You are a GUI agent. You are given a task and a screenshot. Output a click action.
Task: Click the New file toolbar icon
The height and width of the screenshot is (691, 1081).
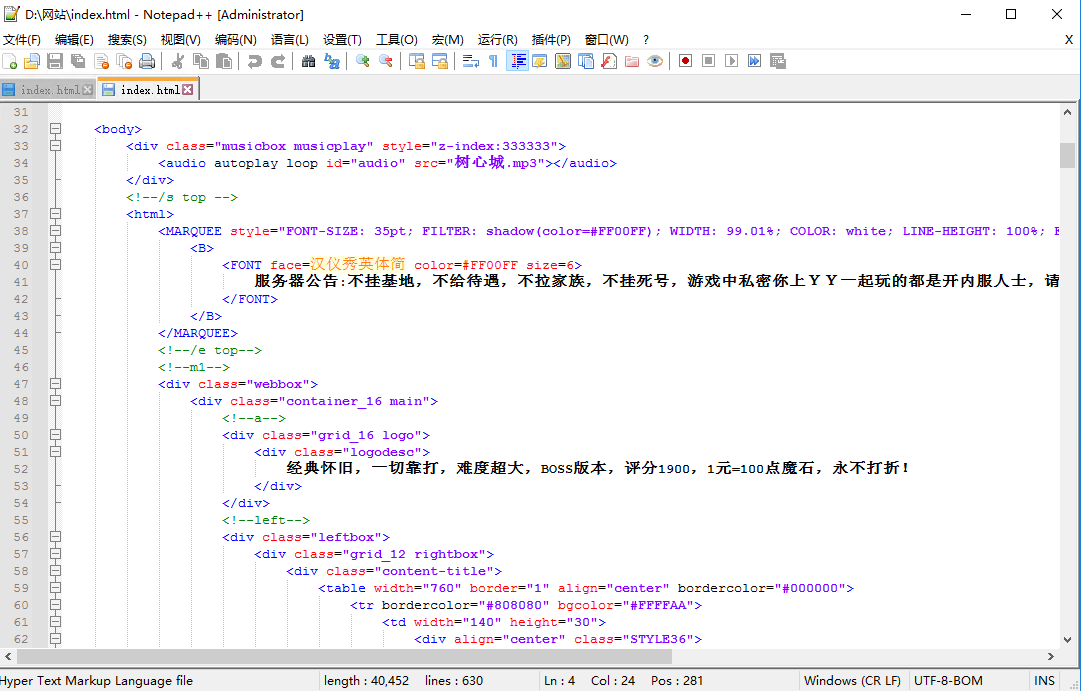pos(9,61)
